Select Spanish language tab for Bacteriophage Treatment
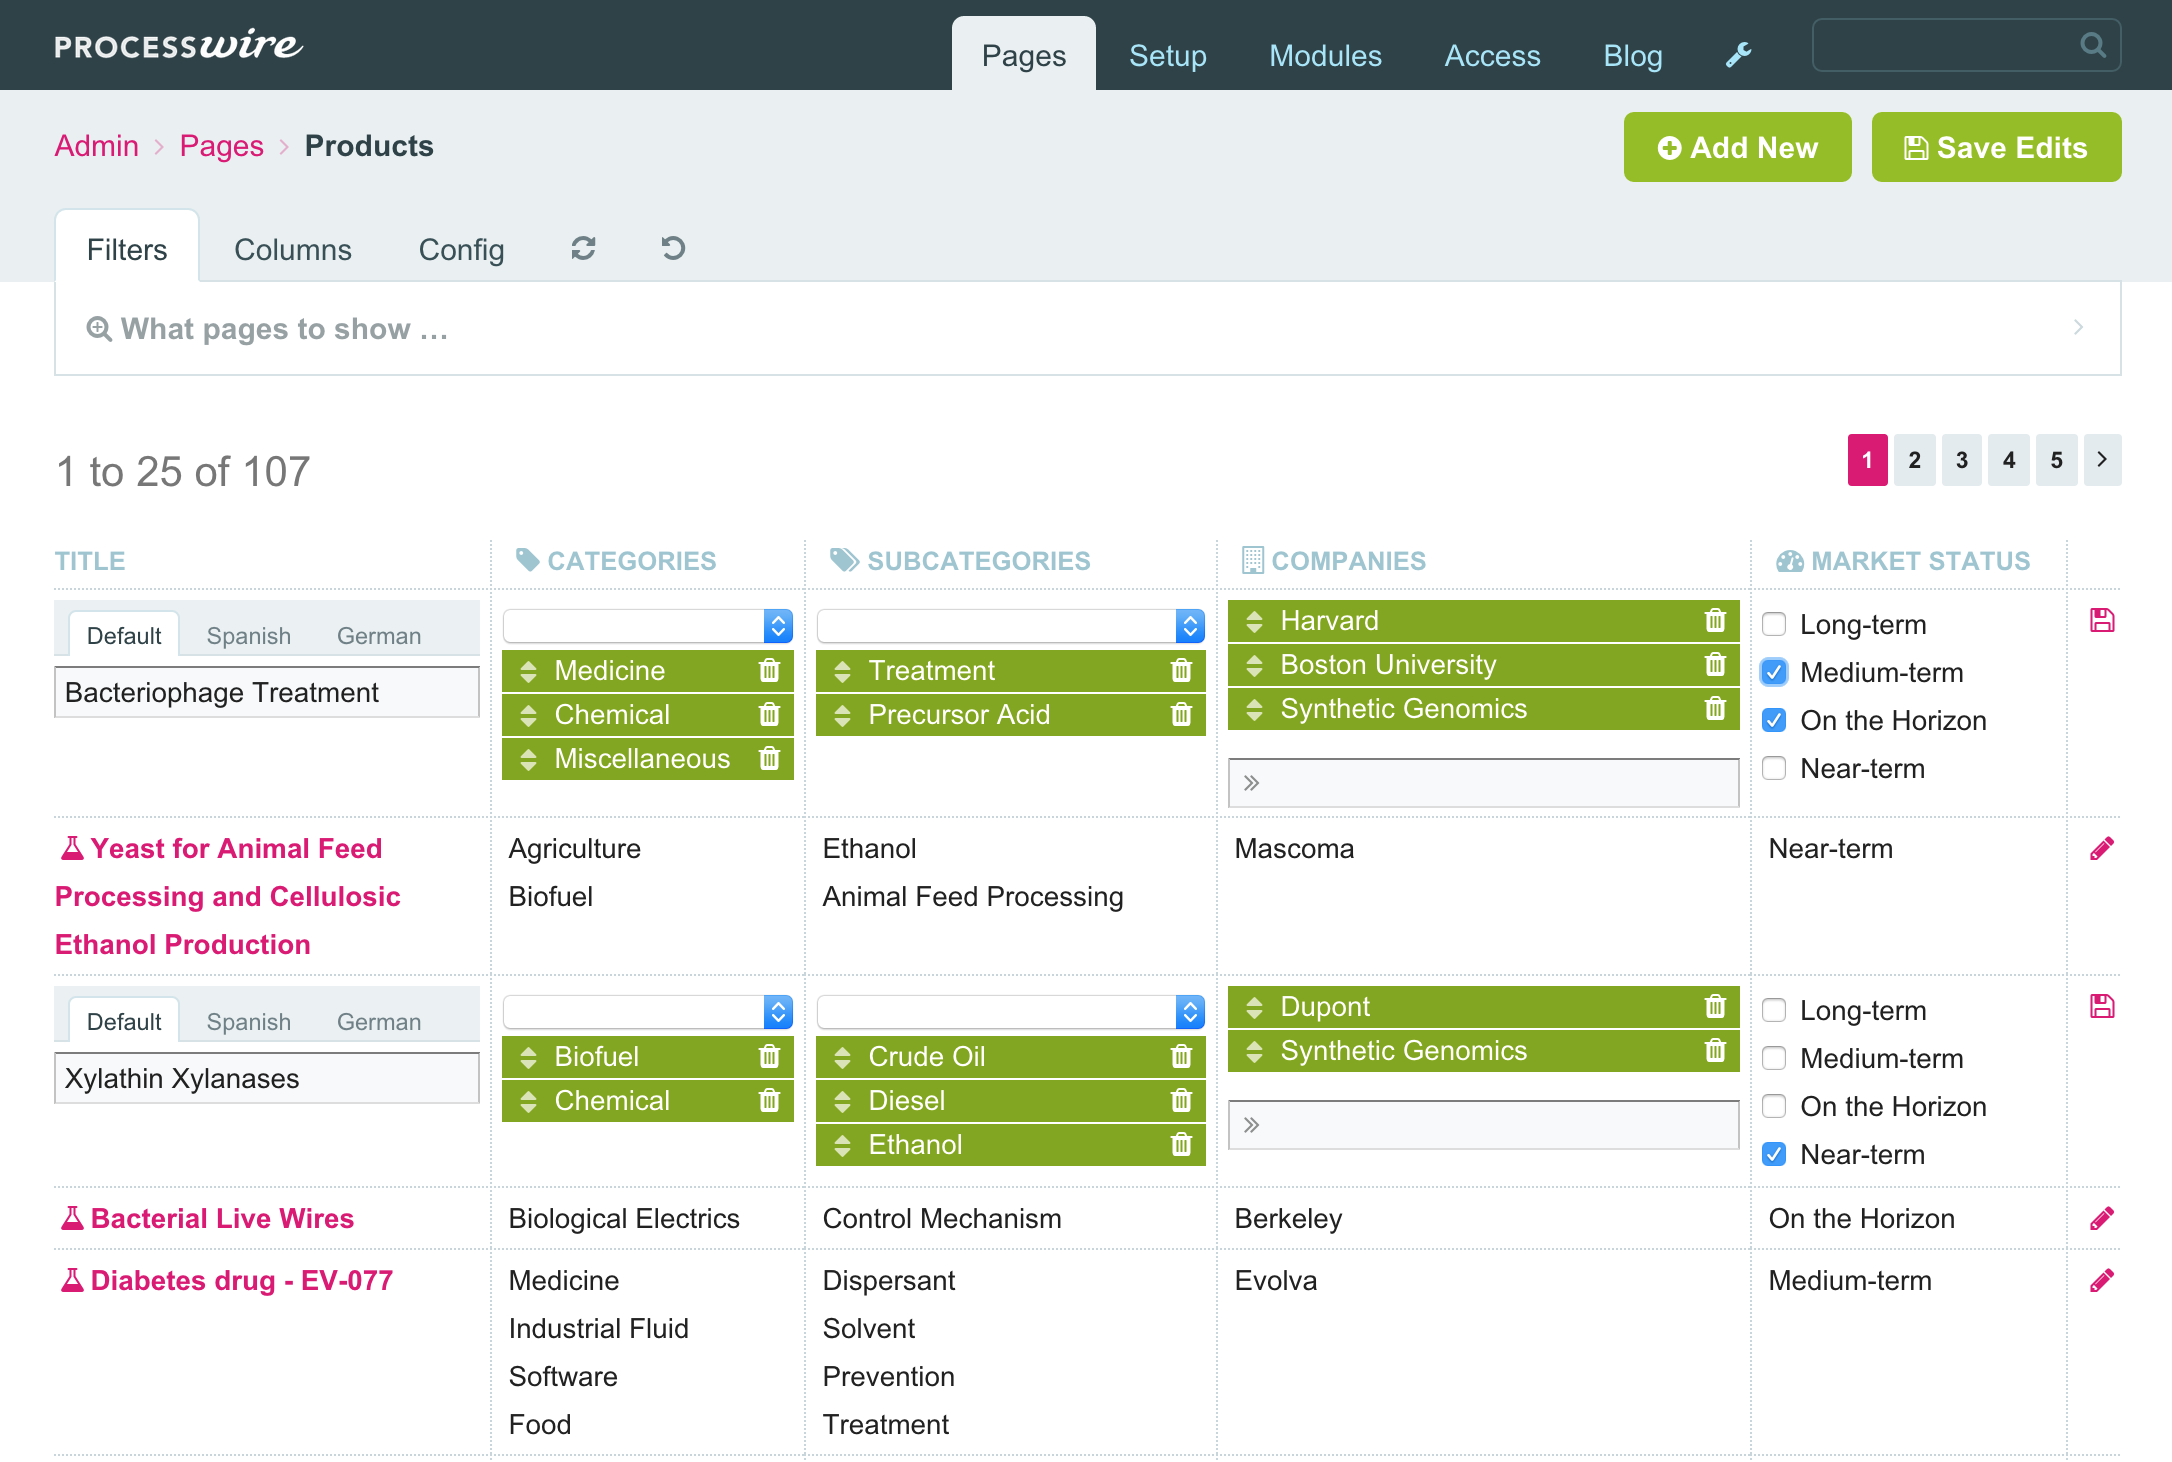 249,636
